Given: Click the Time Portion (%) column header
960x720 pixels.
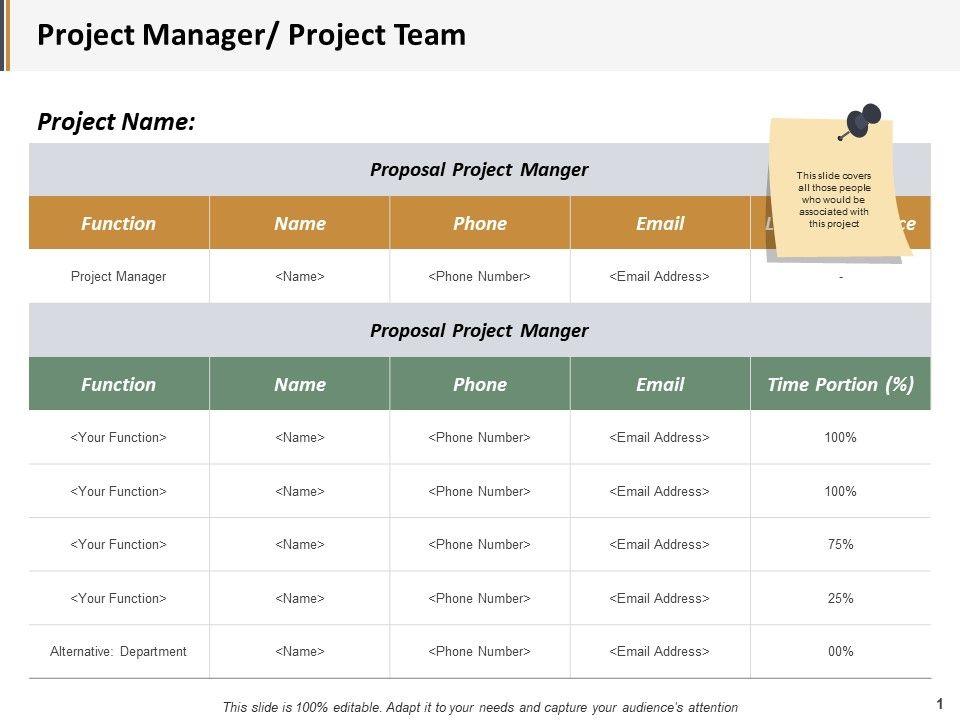Looking at the screenshot, I should 840,384.
